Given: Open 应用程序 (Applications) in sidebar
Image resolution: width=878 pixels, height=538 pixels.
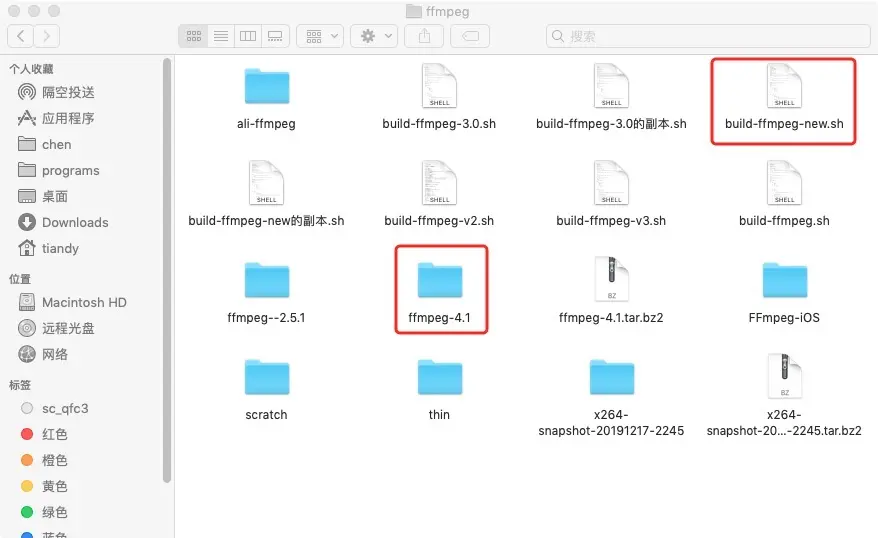Looking at the screenshot, I should tap(56, 118).
